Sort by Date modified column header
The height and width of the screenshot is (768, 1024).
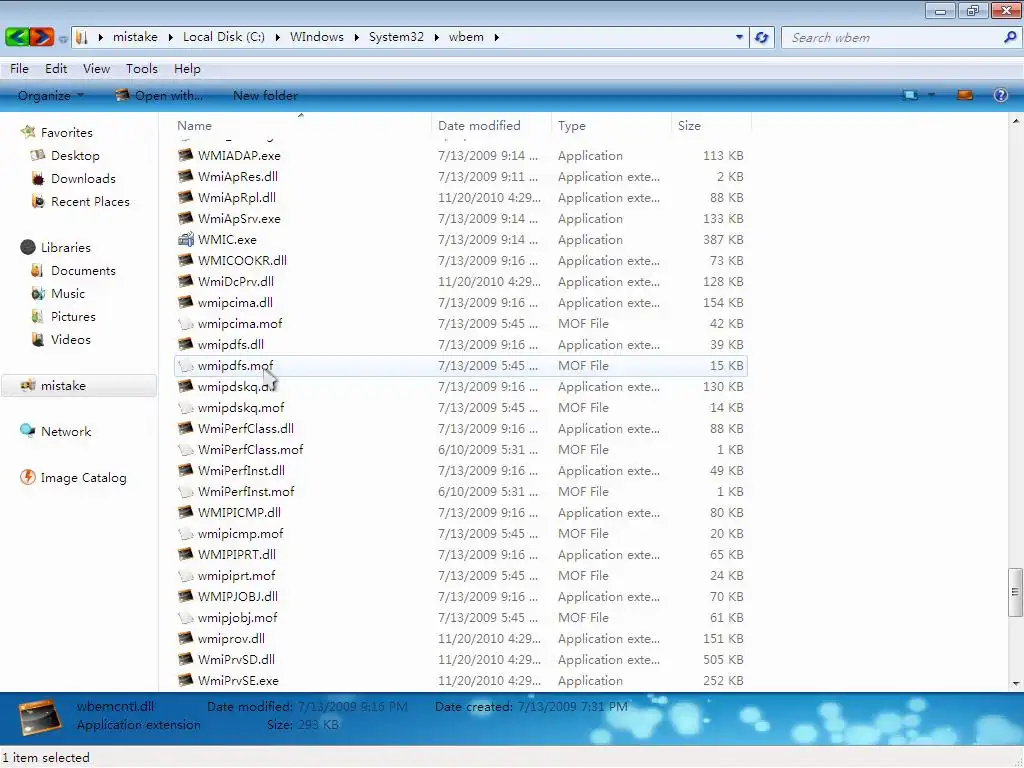(x=491, y=125)
